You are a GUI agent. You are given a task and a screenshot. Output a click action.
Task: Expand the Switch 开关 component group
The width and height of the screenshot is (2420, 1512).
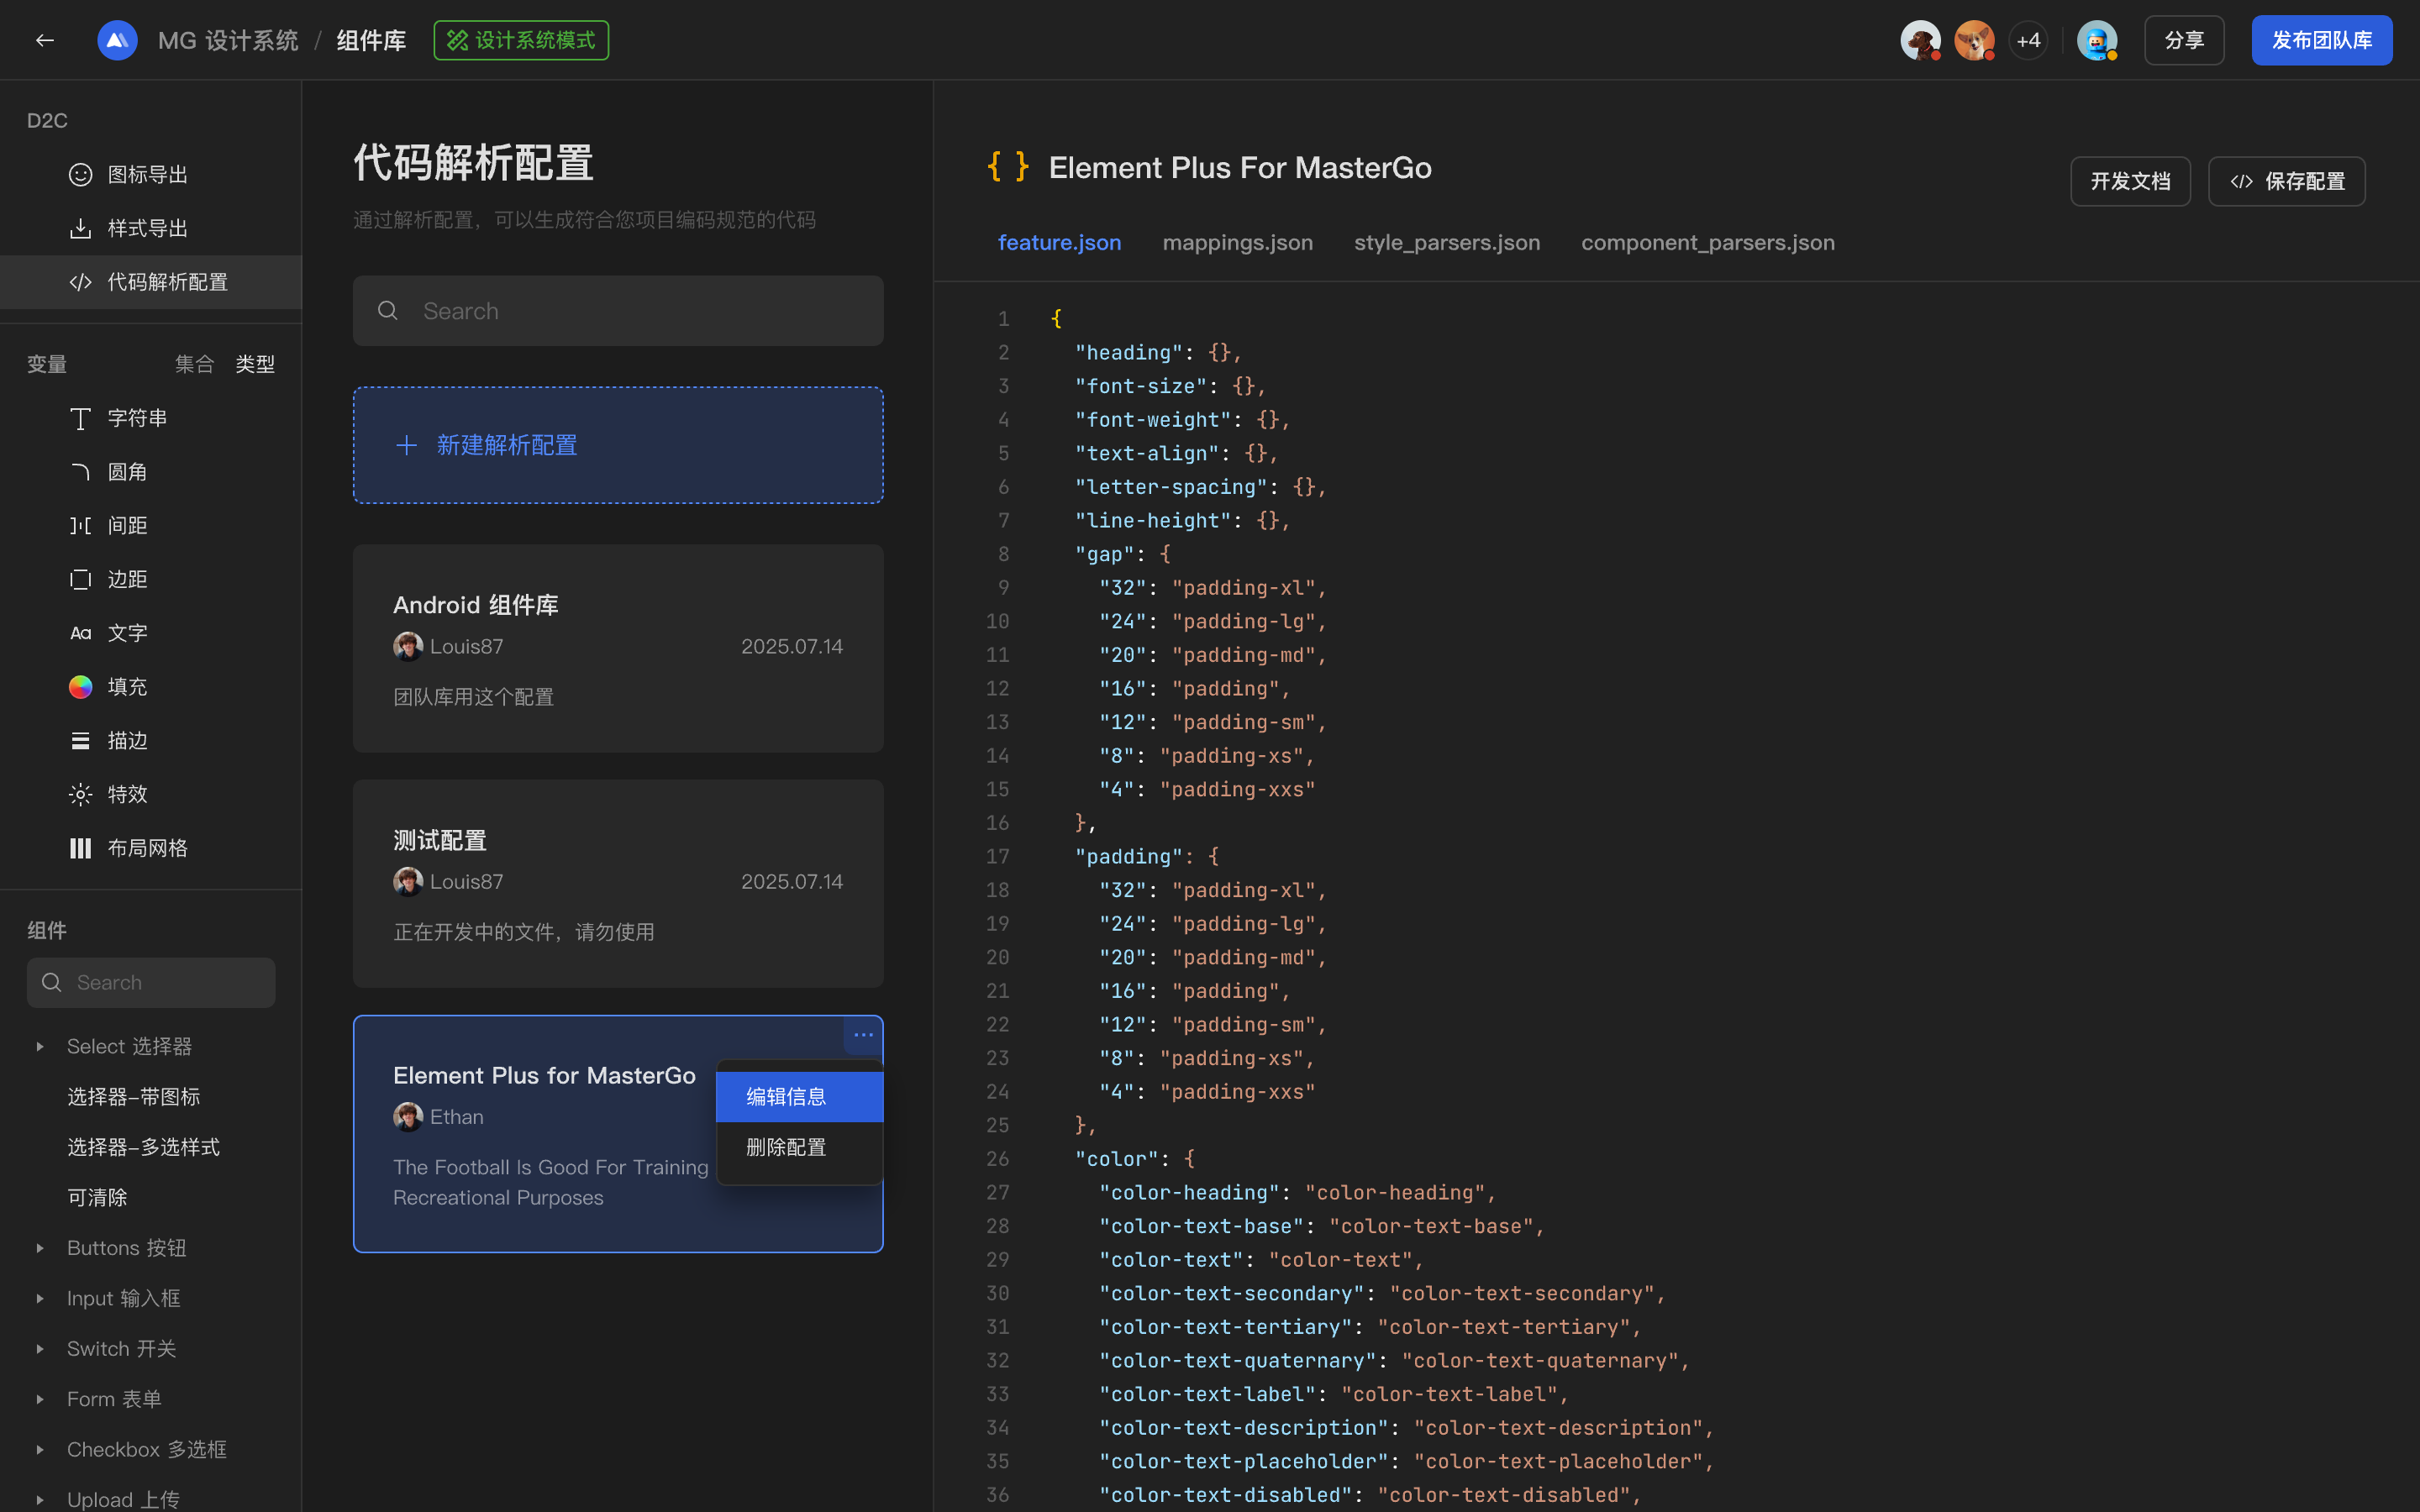40,1349
